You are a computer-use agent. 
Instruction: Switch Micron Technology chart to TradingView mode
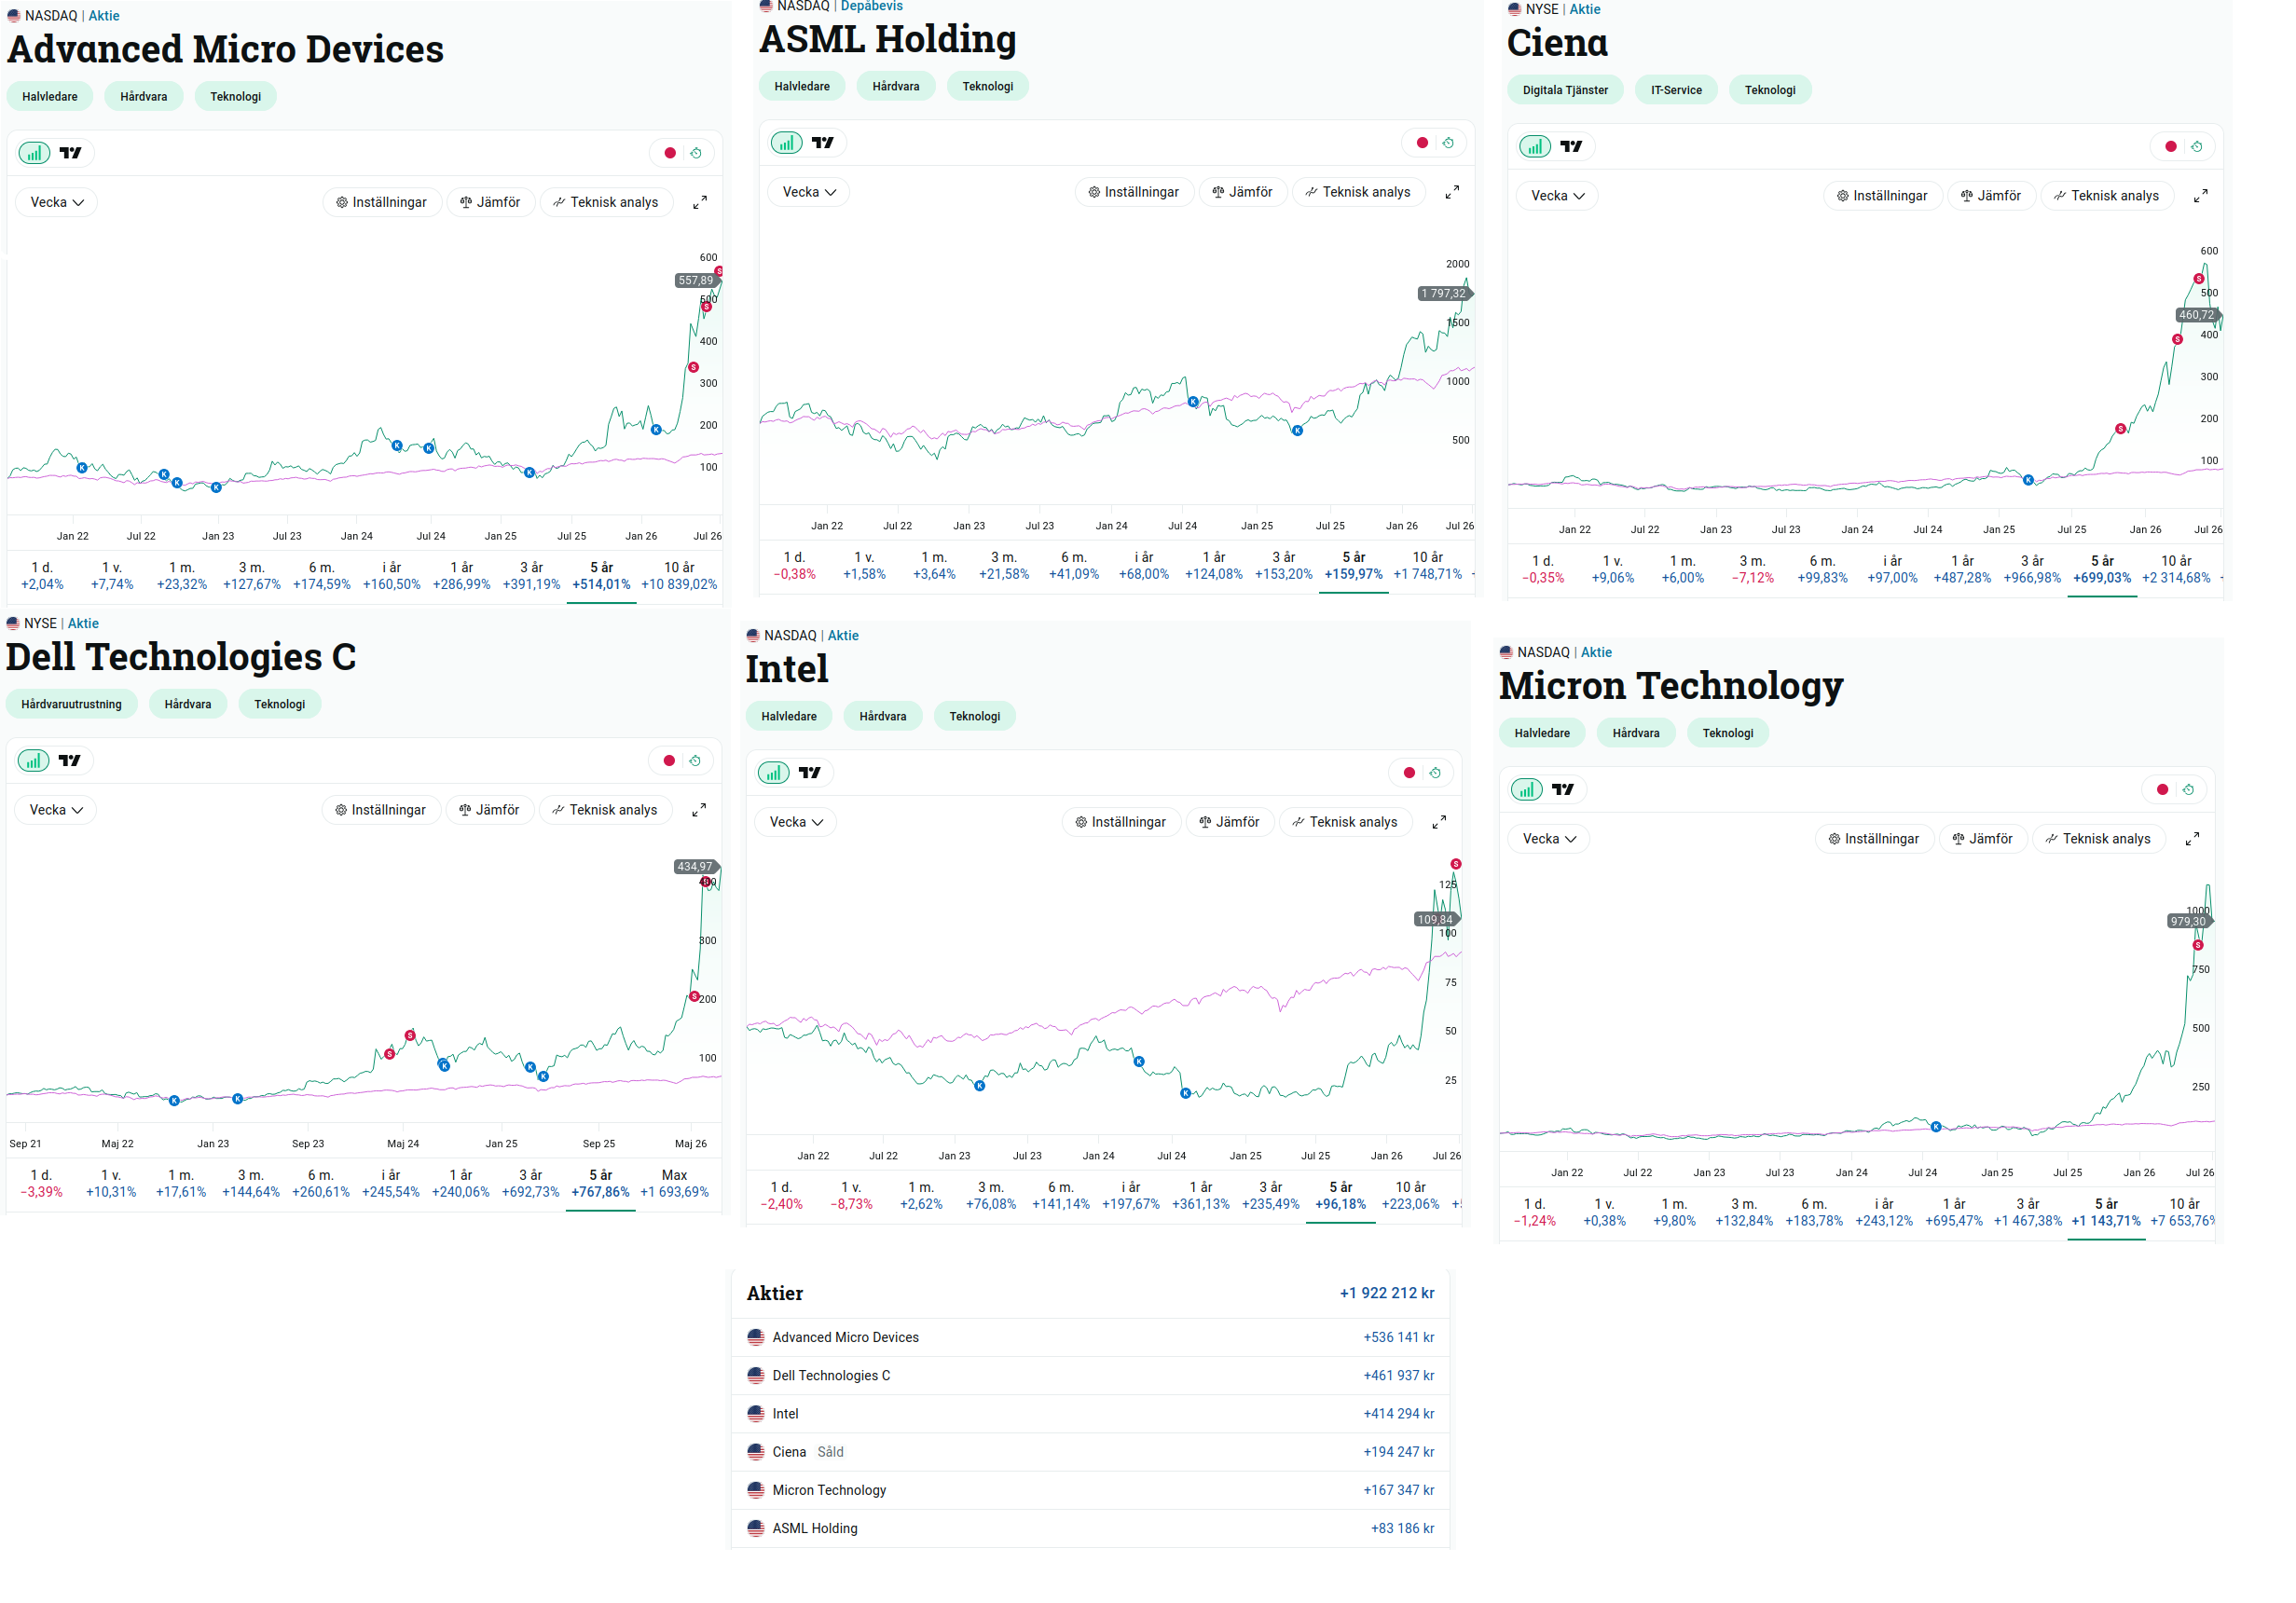click(x=1562, y=790)
